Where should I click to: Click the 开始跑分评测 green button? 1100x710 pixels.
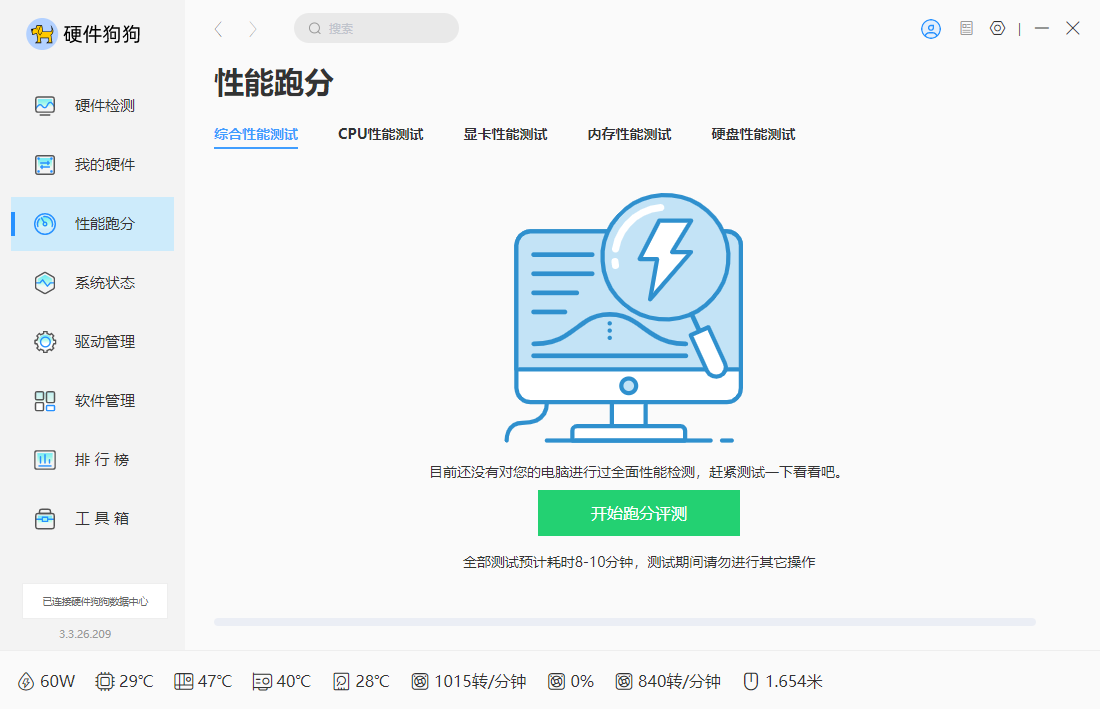[639, 512]
